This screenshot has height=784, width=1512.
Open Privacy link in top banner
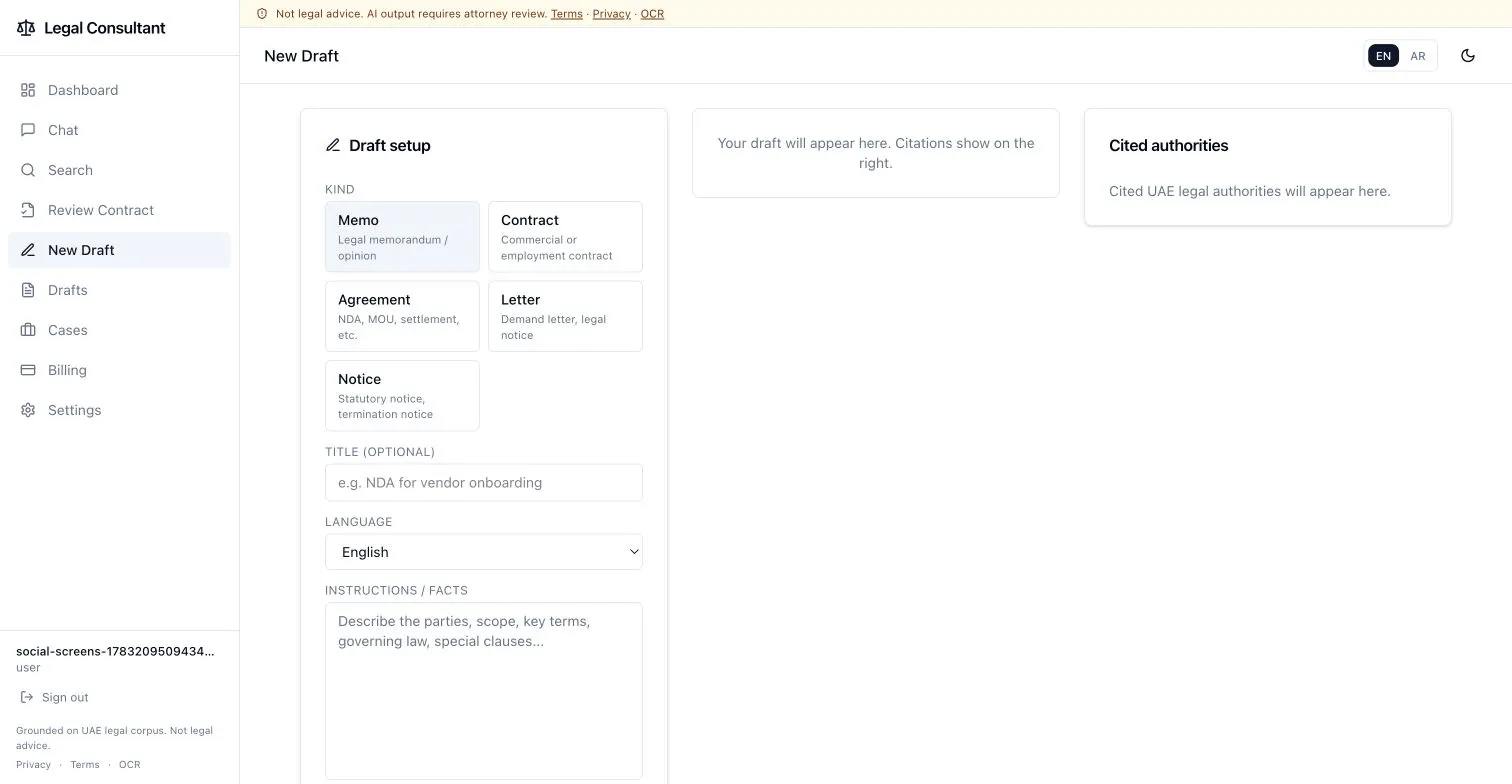coord(611,14)
